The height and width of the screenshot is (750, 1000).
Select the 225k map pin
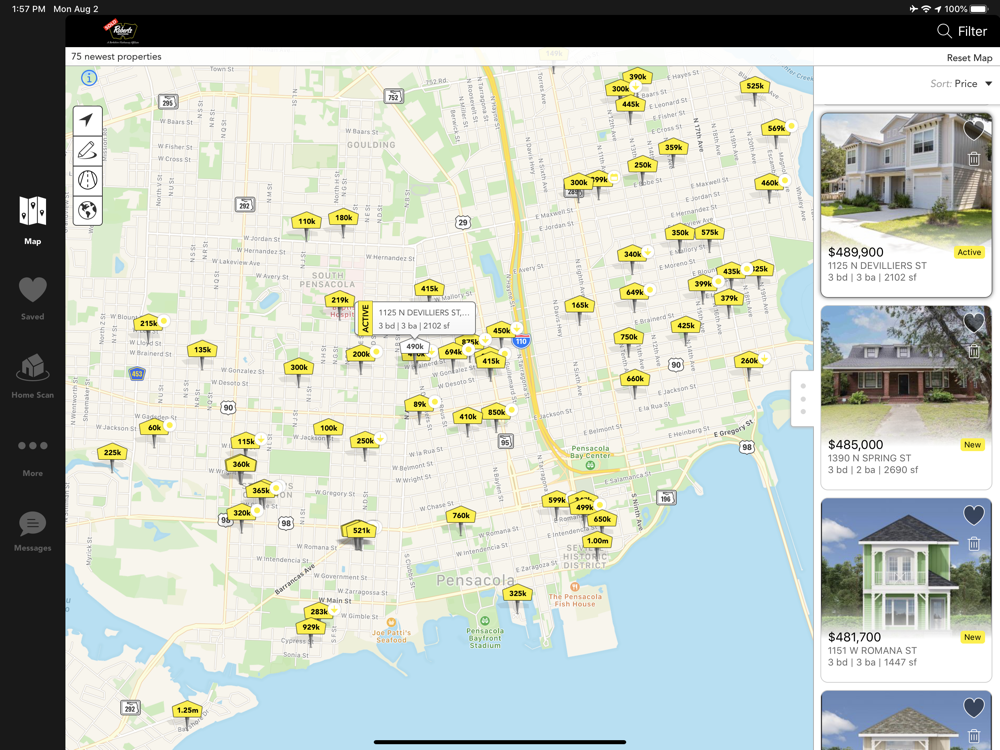[x=112, y=452]
